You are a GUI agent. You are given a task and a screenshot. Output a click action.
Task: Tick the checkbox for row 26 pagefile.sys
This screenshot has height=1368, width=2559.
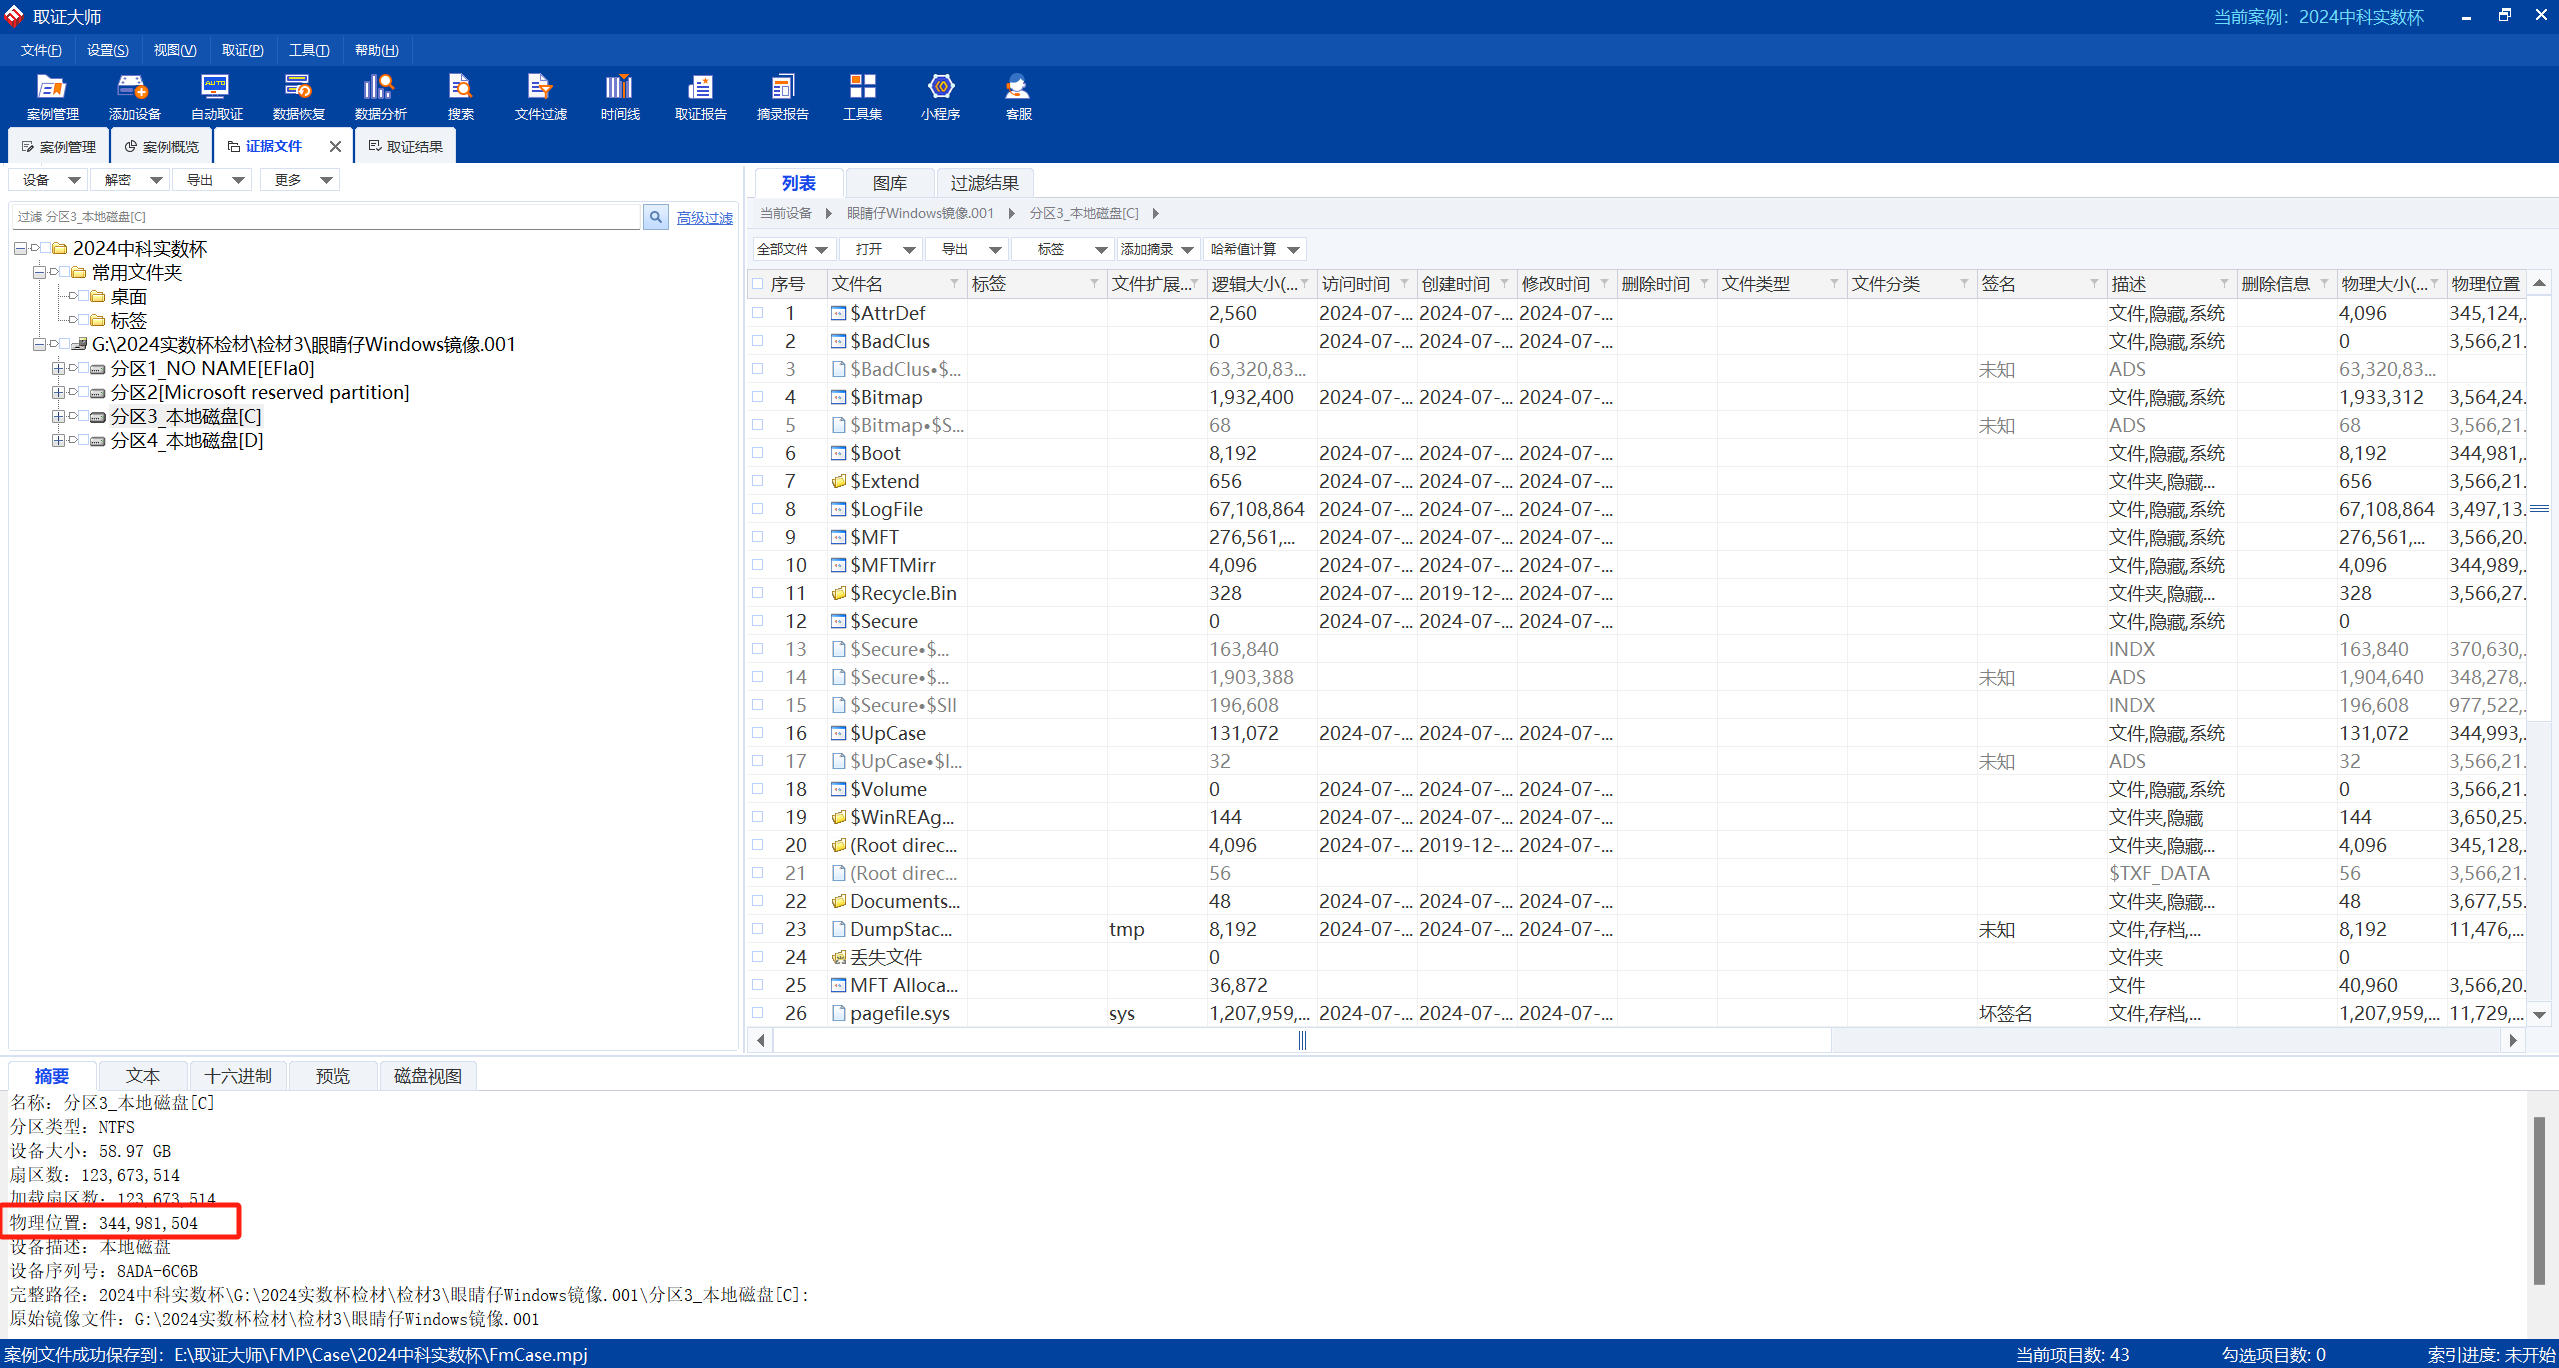[x=758, y=1013]
